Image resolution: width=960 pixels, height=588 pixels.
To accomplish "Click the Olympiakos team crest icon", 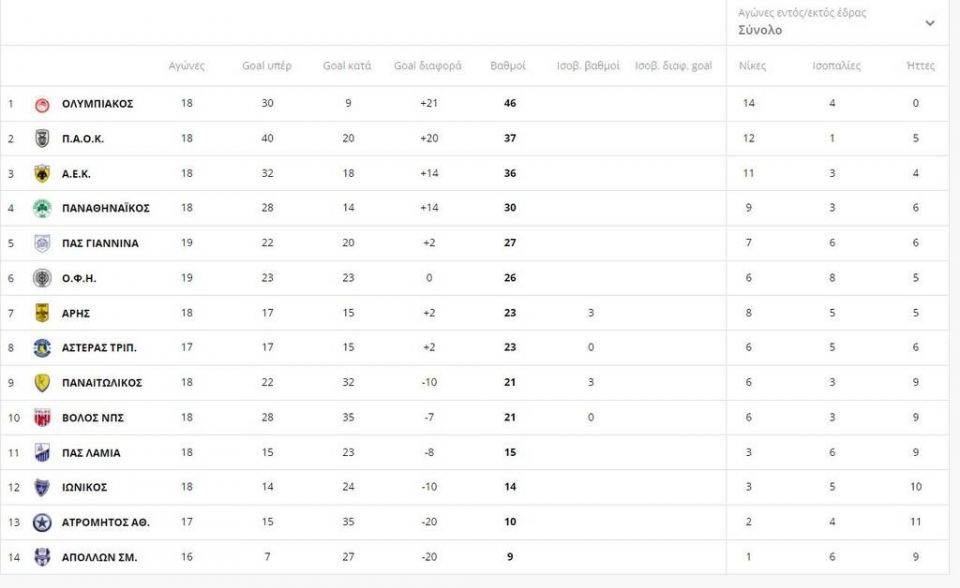I will click(x=42, y=105).
